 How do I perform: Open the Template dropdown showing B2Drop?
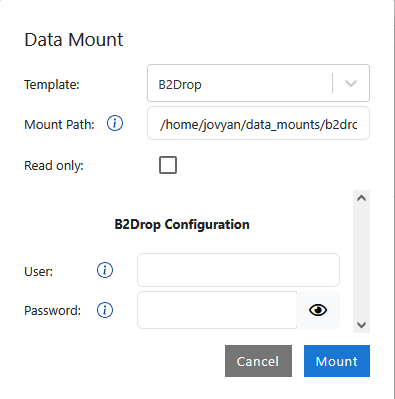coord(258,83)
